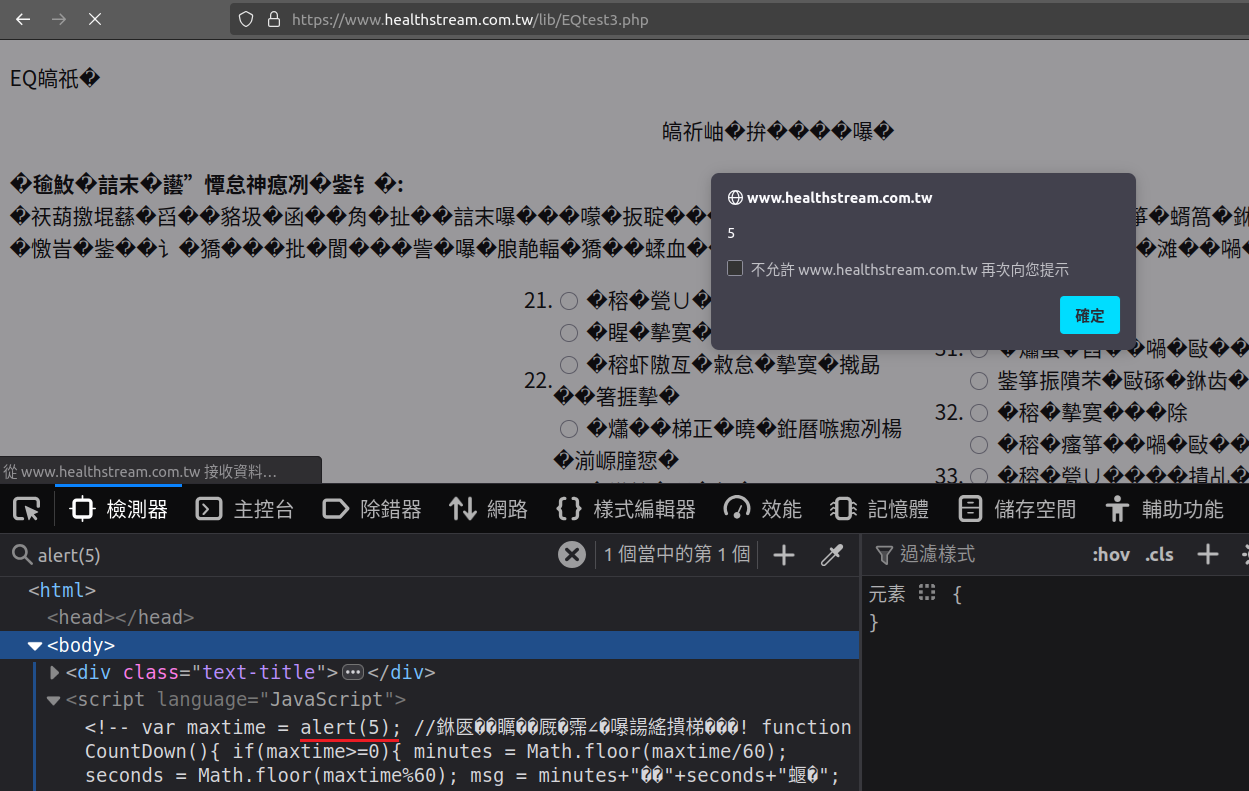
Task: Click the globe icon in alert dialog header
Action: 735,198
